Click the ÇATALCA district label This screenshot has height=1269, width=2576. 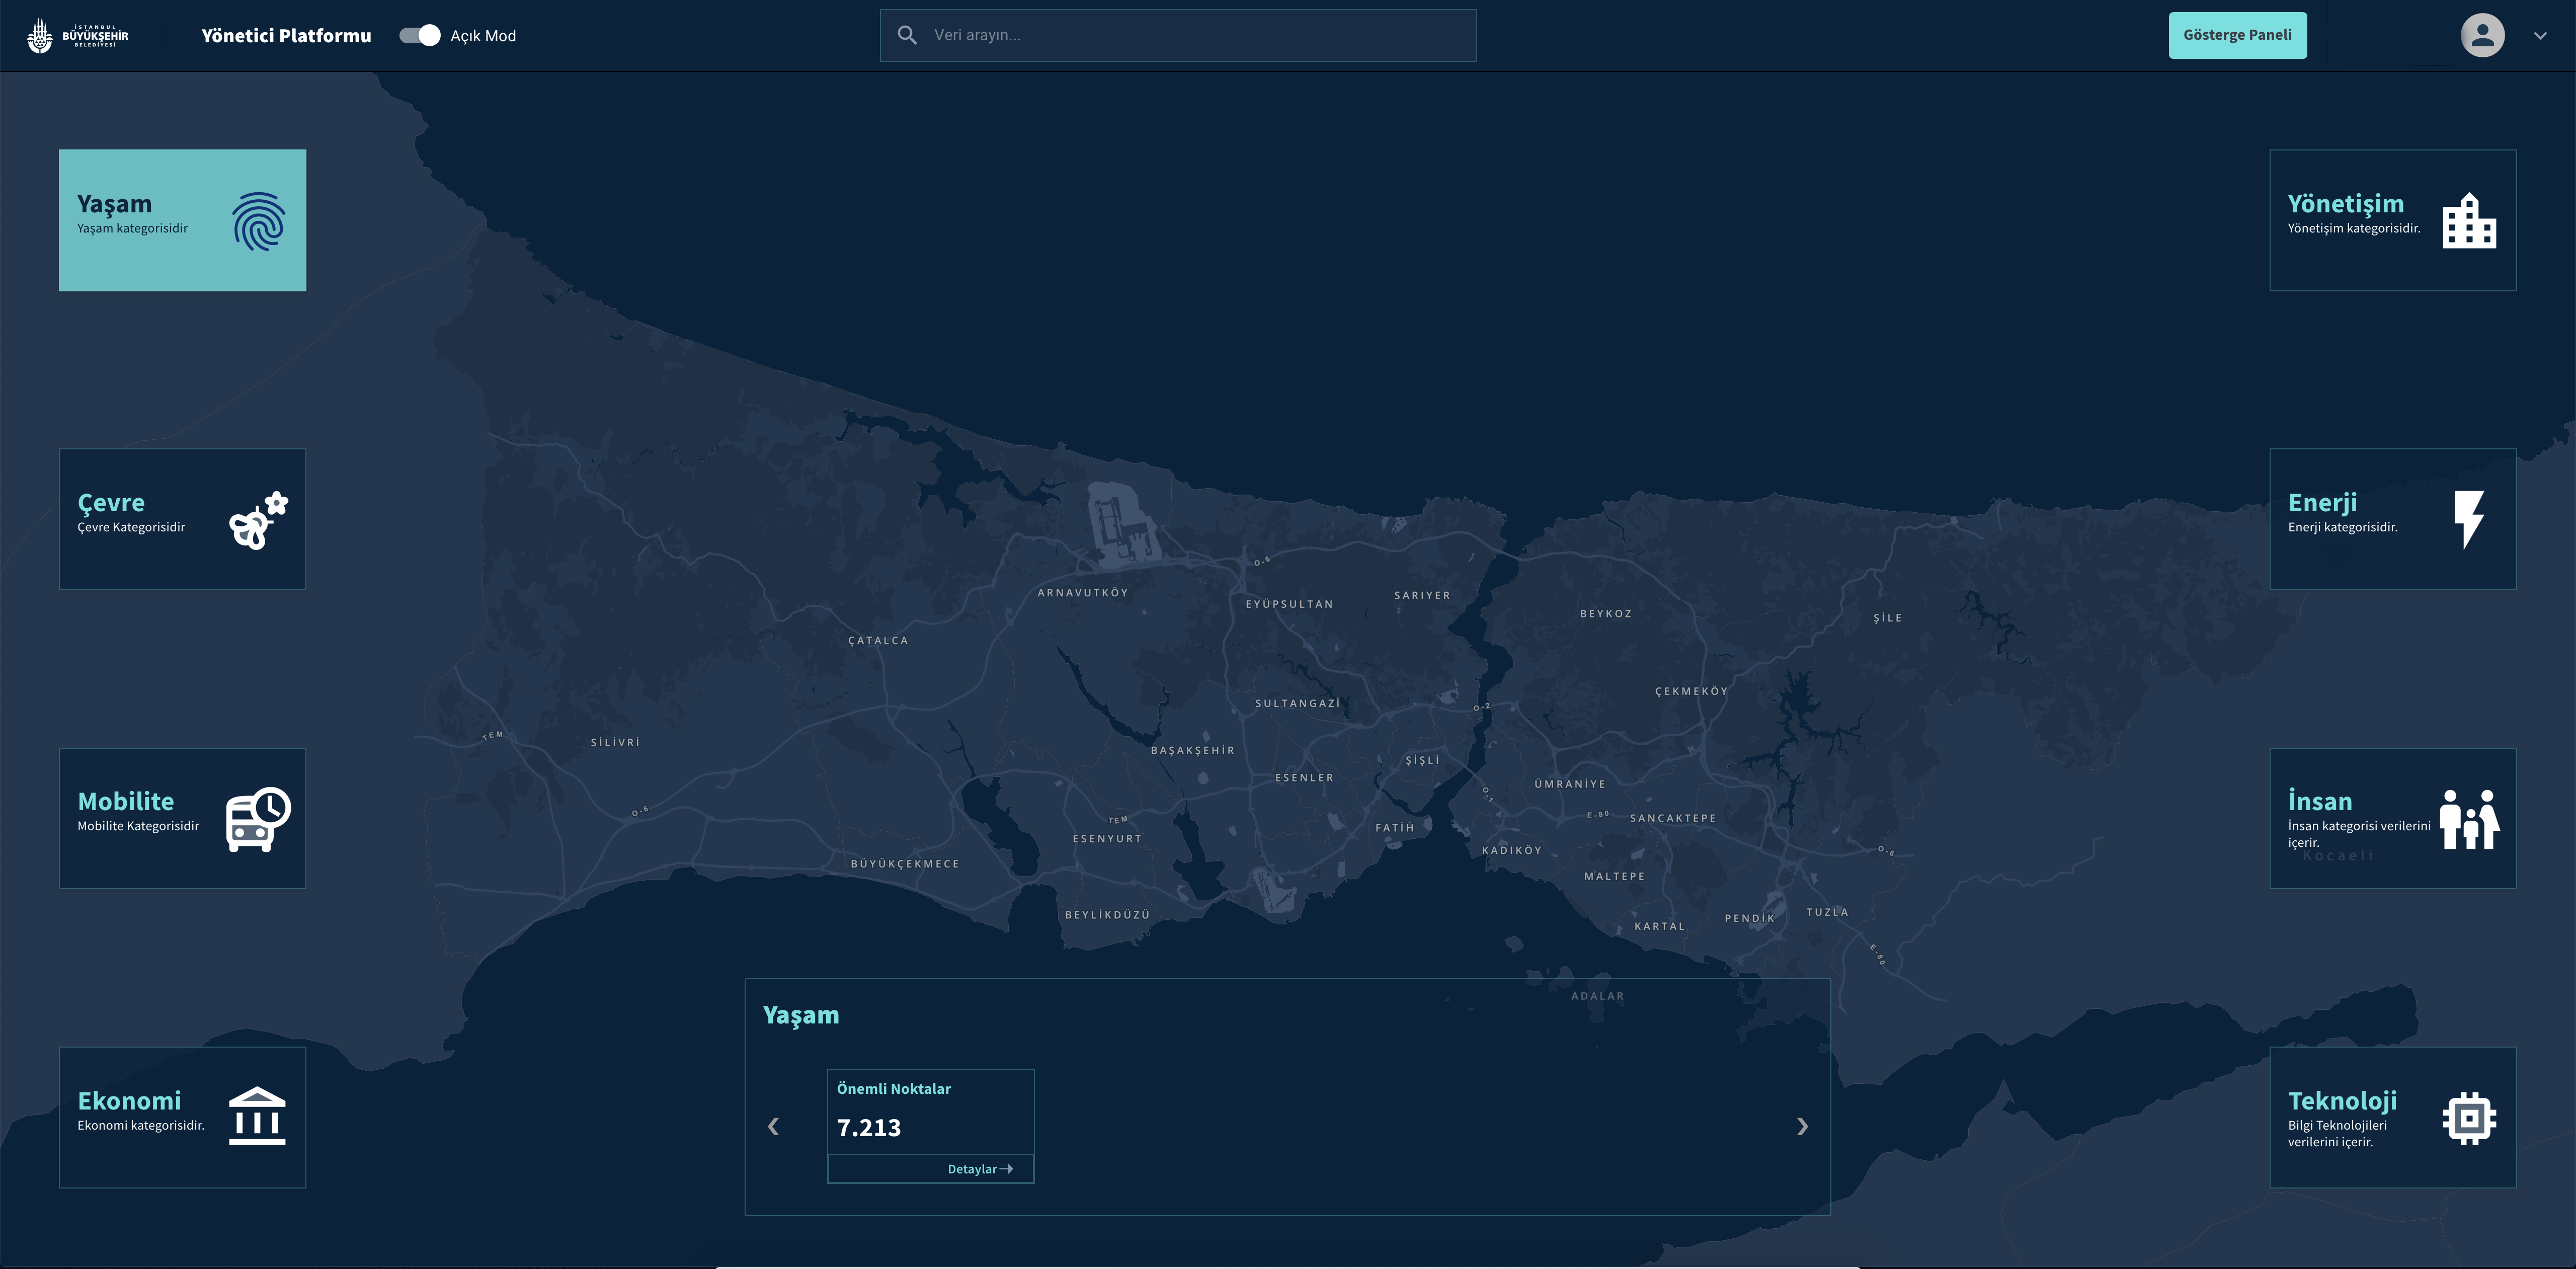click(878, 641)
